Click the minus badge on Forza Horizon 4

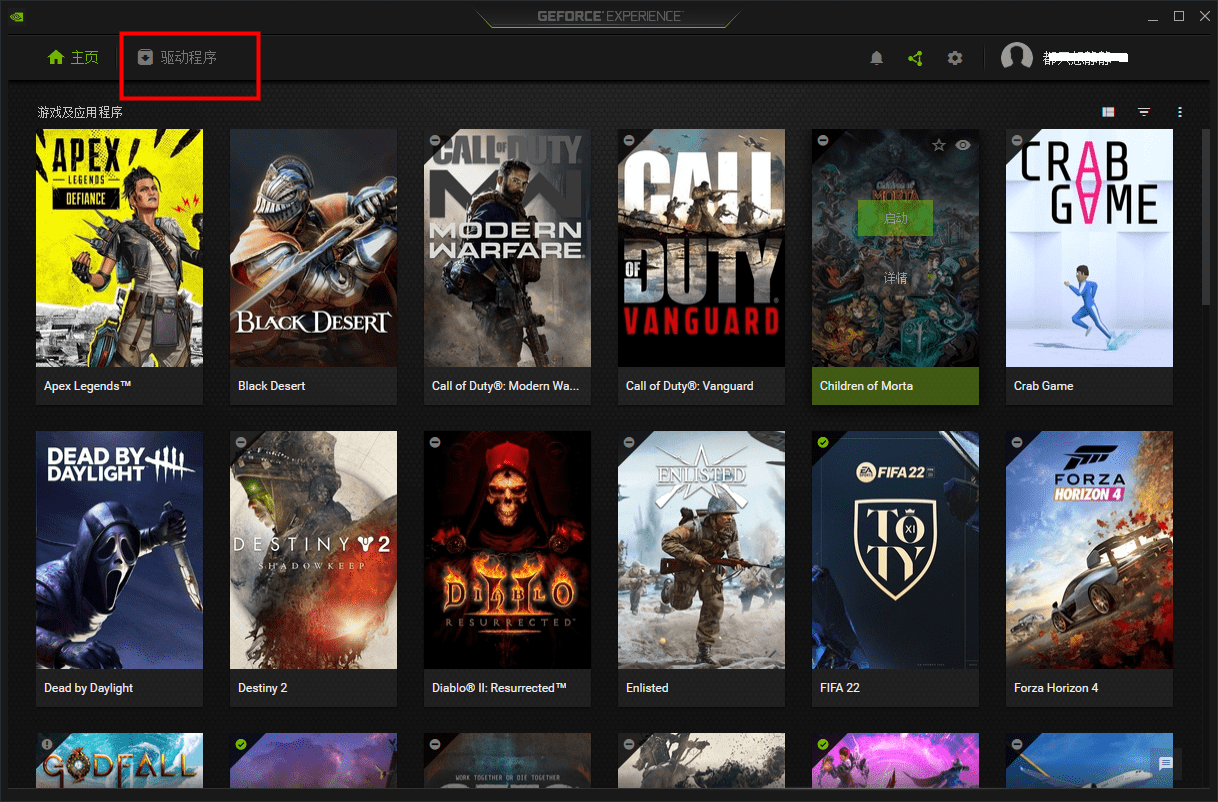1017,442
